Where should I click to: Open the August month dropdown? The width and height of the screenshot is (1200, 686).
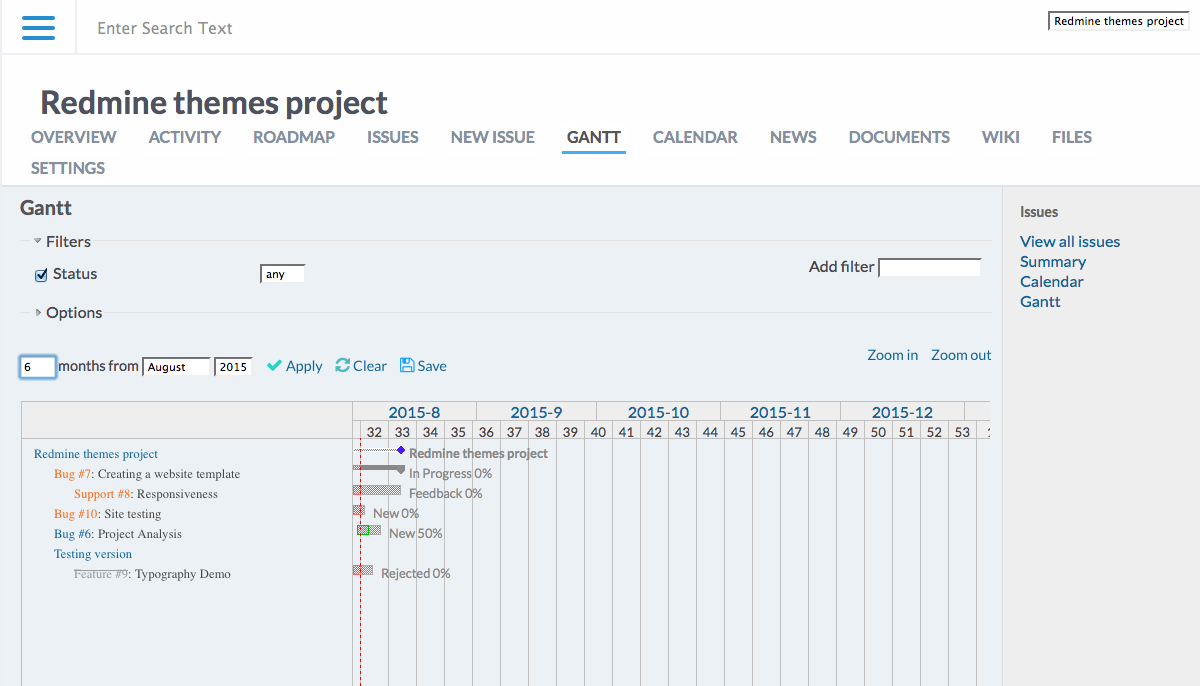point(176,367)
